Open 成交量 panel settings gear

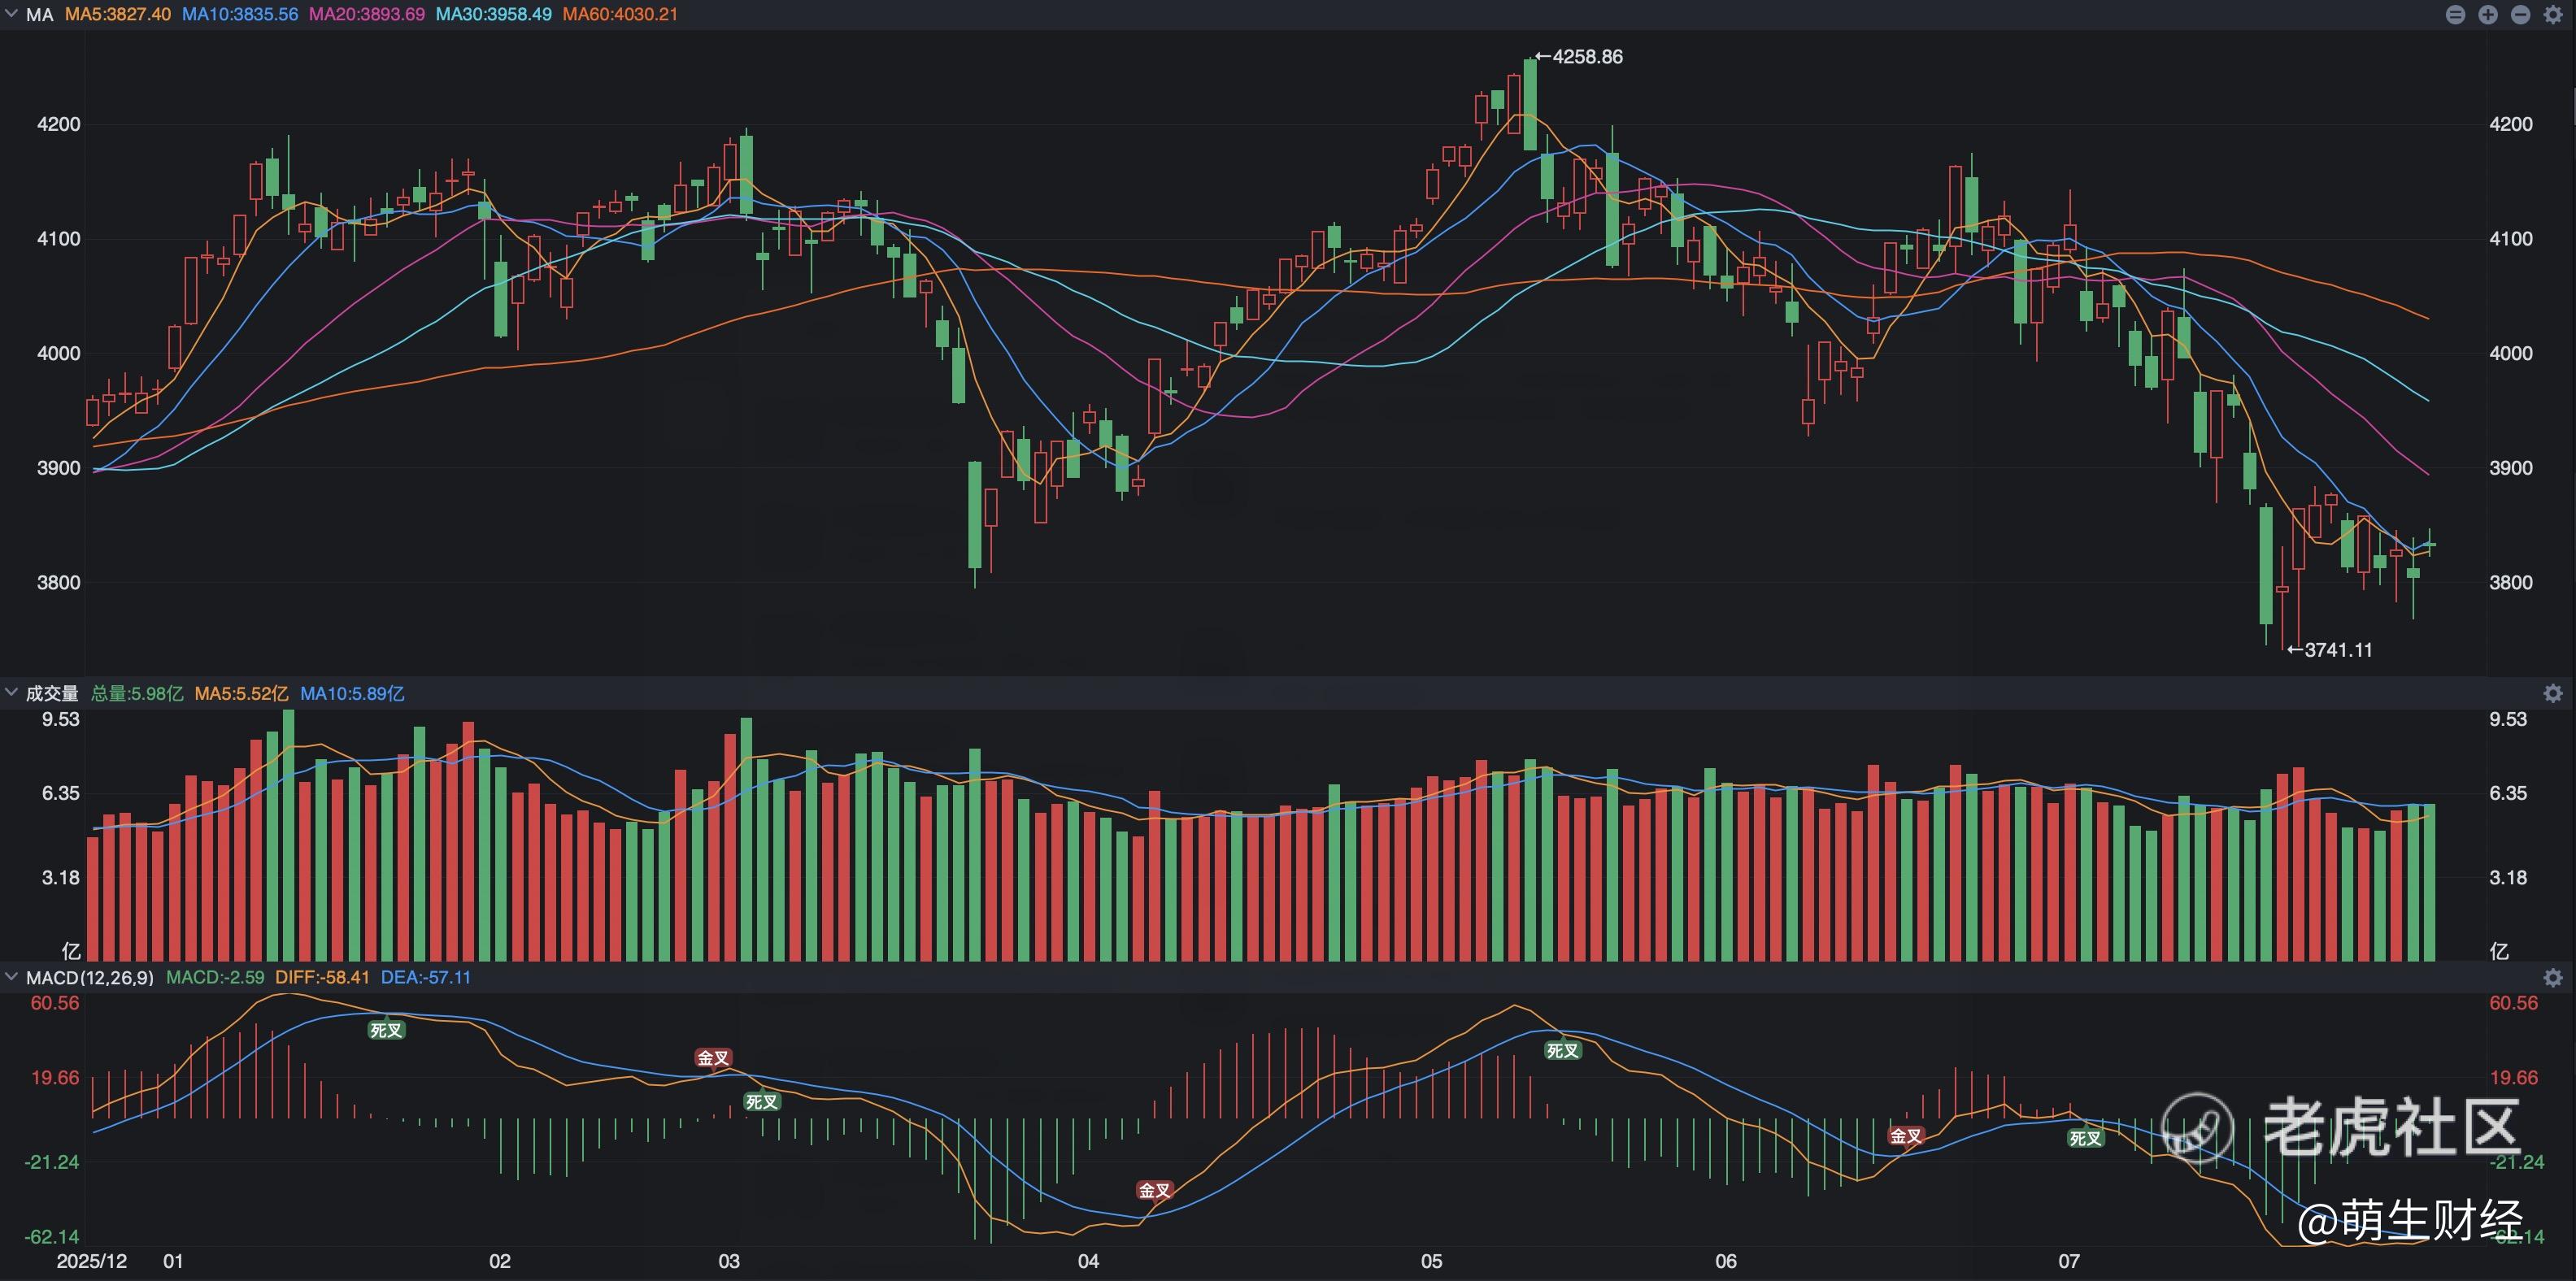click(2553, 693)
